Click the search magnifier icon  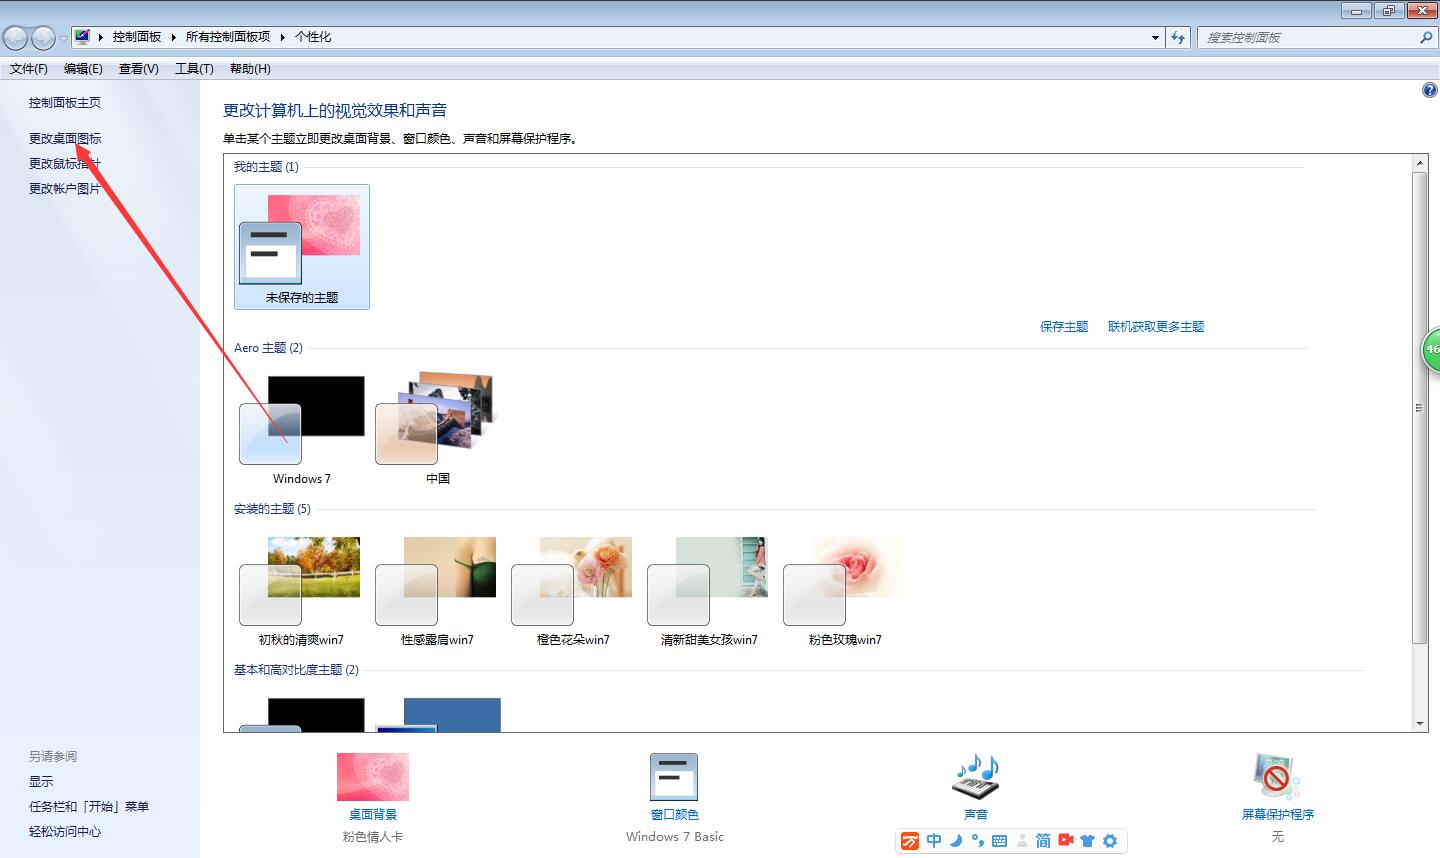tap(1426, 37)
